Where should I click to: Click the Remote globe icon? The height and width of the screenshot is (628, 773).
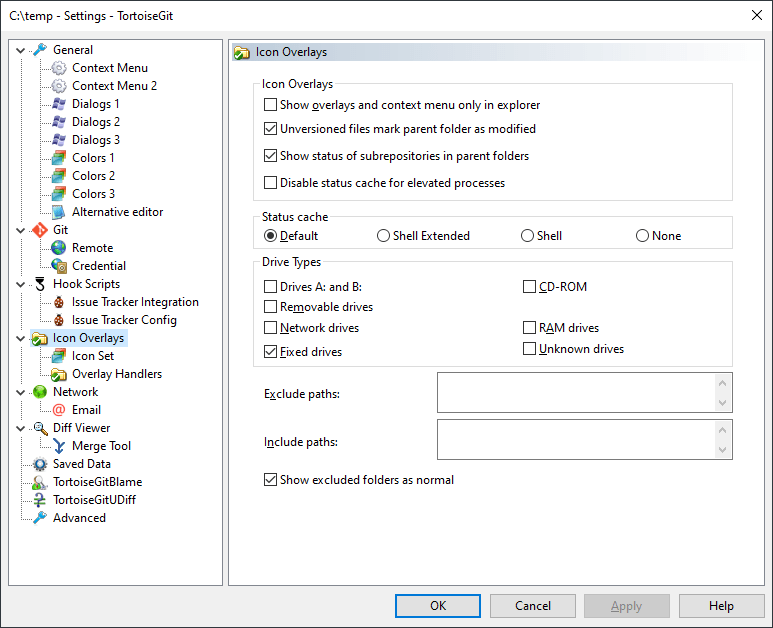click(59, 248)
